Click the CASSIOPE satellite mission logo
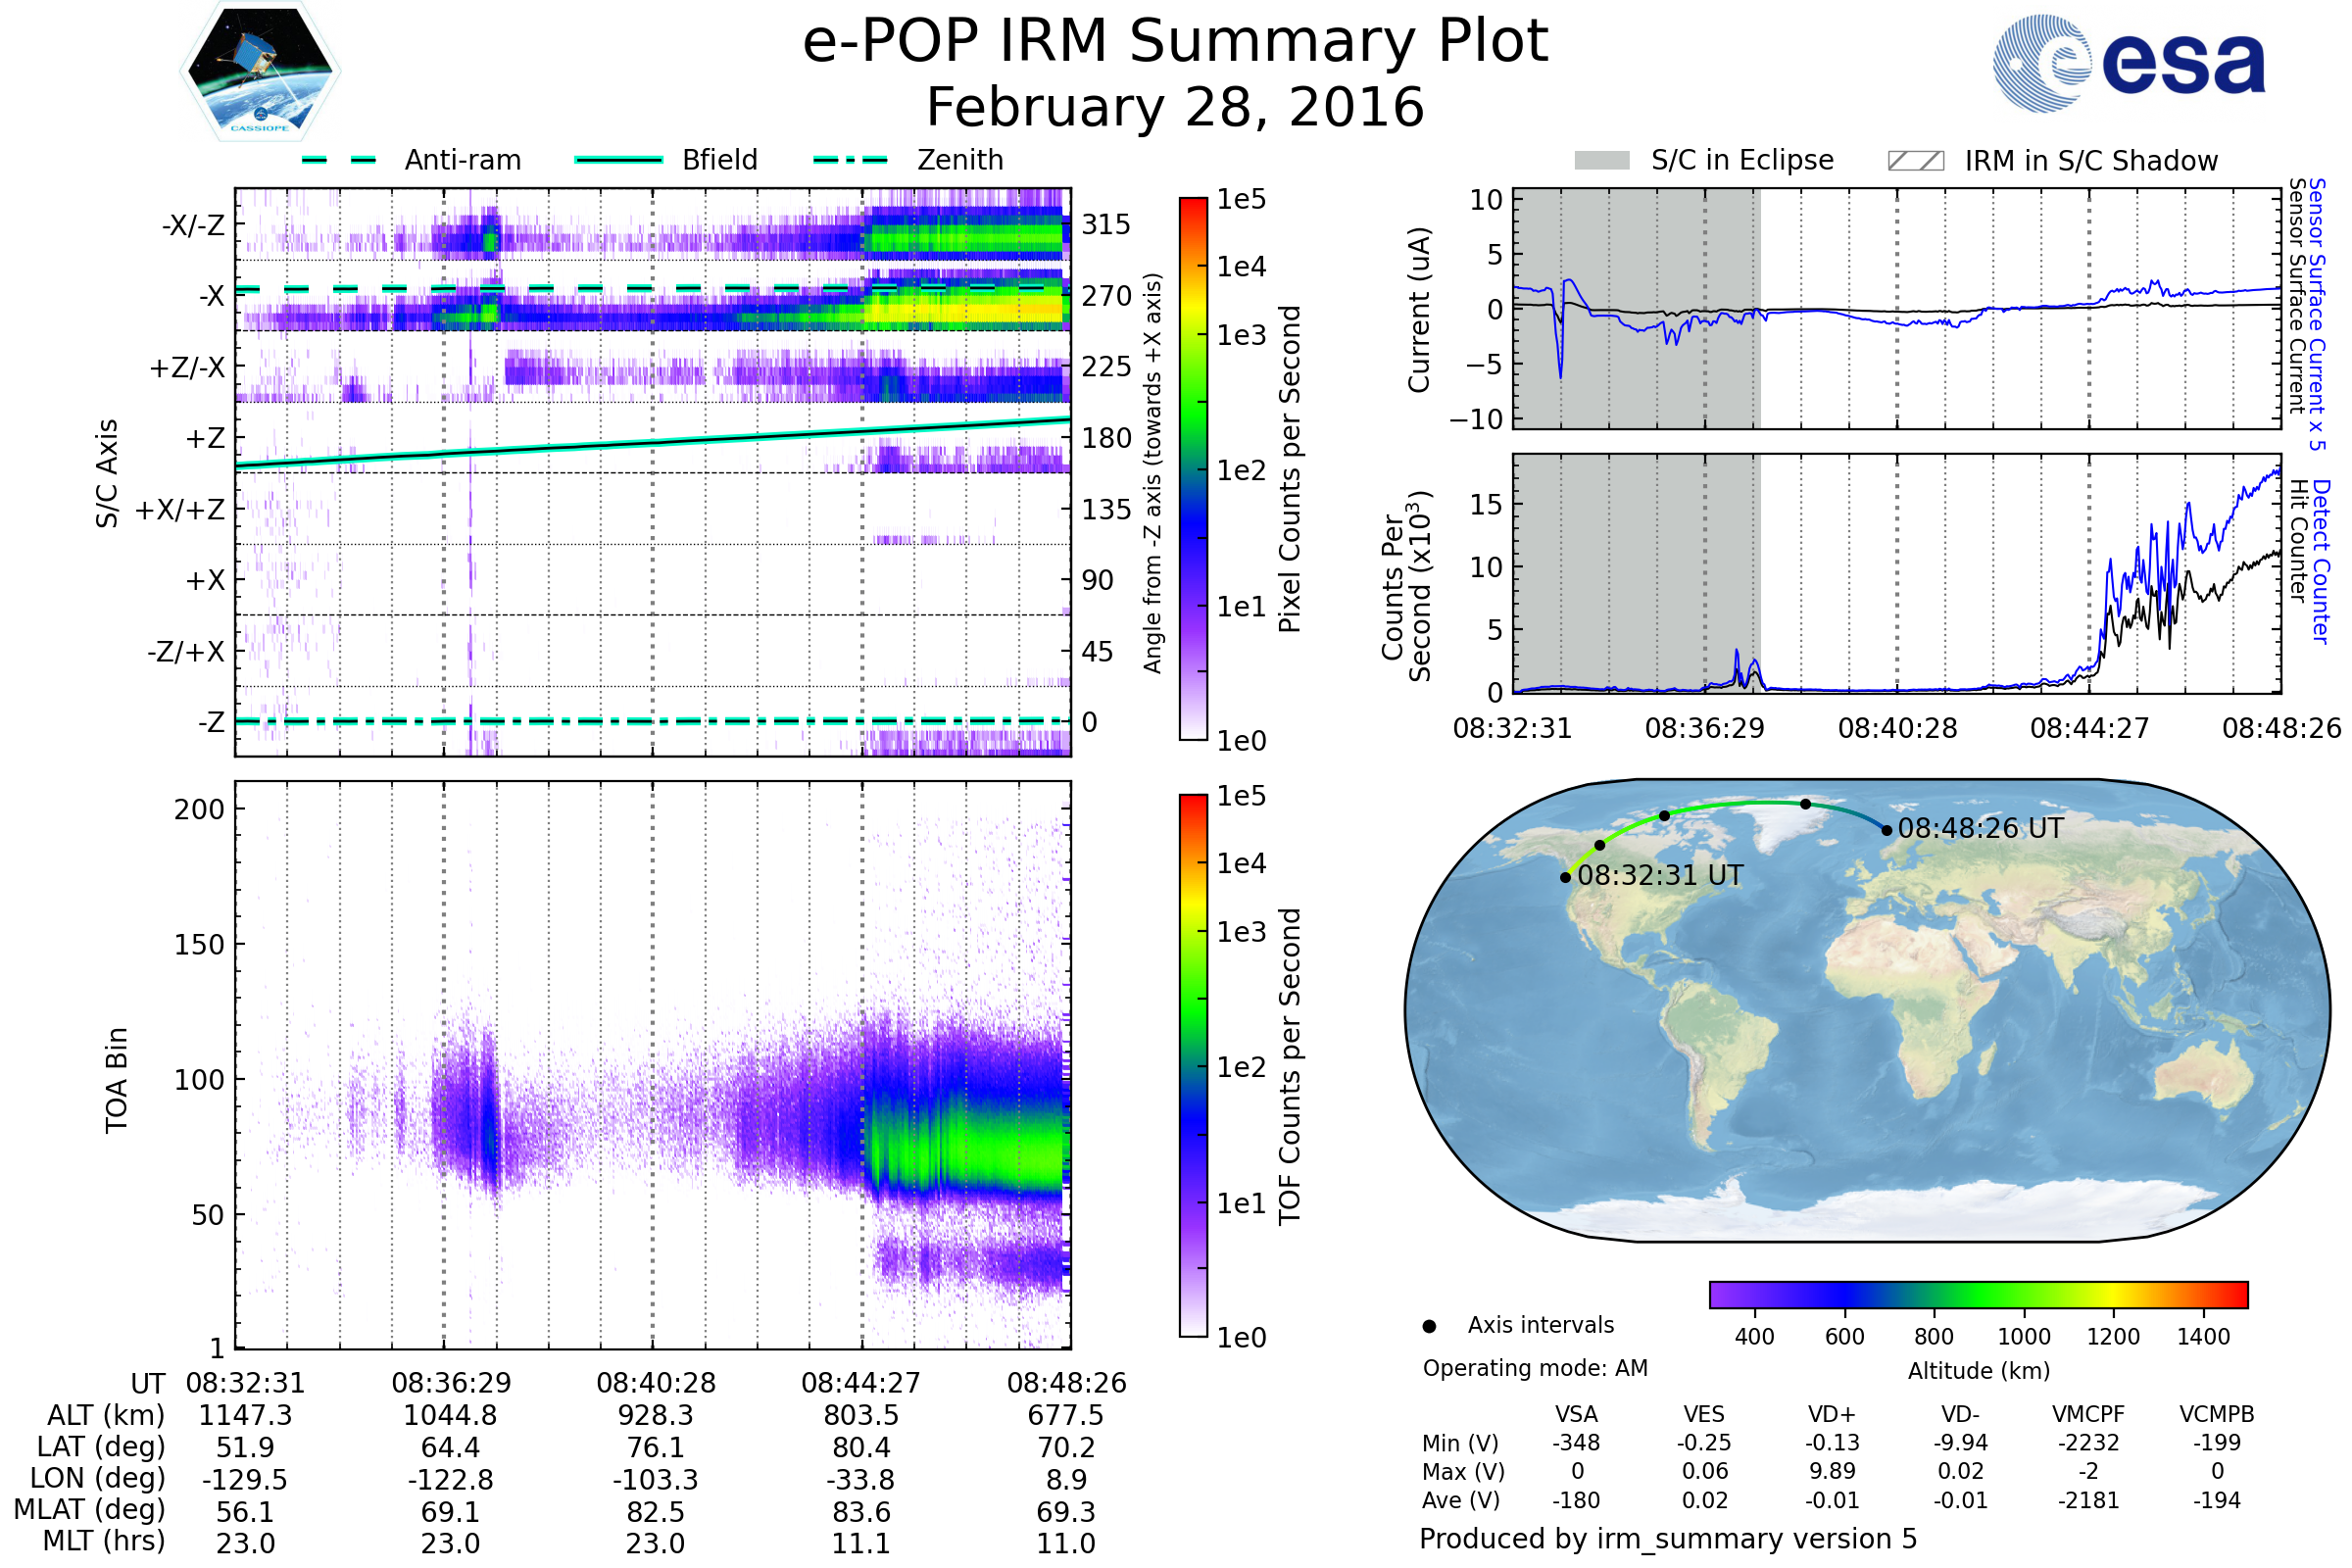 pyautogui.click(x=260, y=72)
